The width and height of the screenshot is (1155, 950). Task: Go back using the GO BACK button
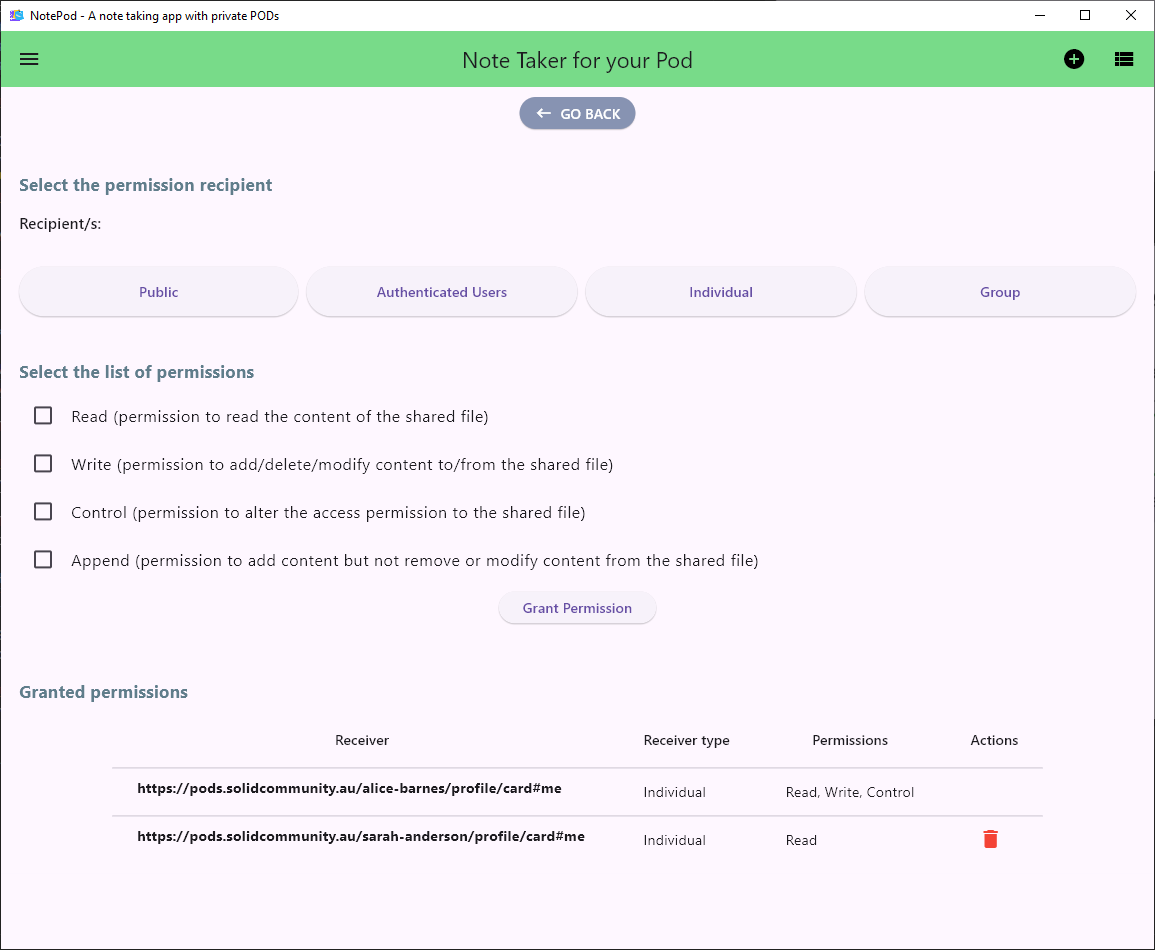coord(577,114)
